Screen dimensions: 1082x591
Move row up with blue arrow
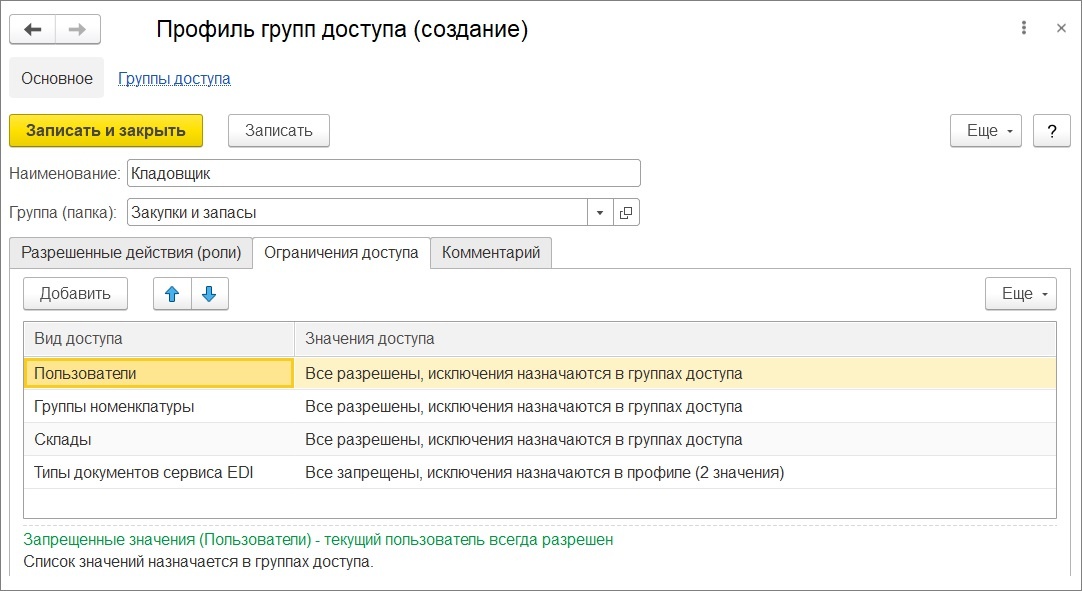(172, 294)
